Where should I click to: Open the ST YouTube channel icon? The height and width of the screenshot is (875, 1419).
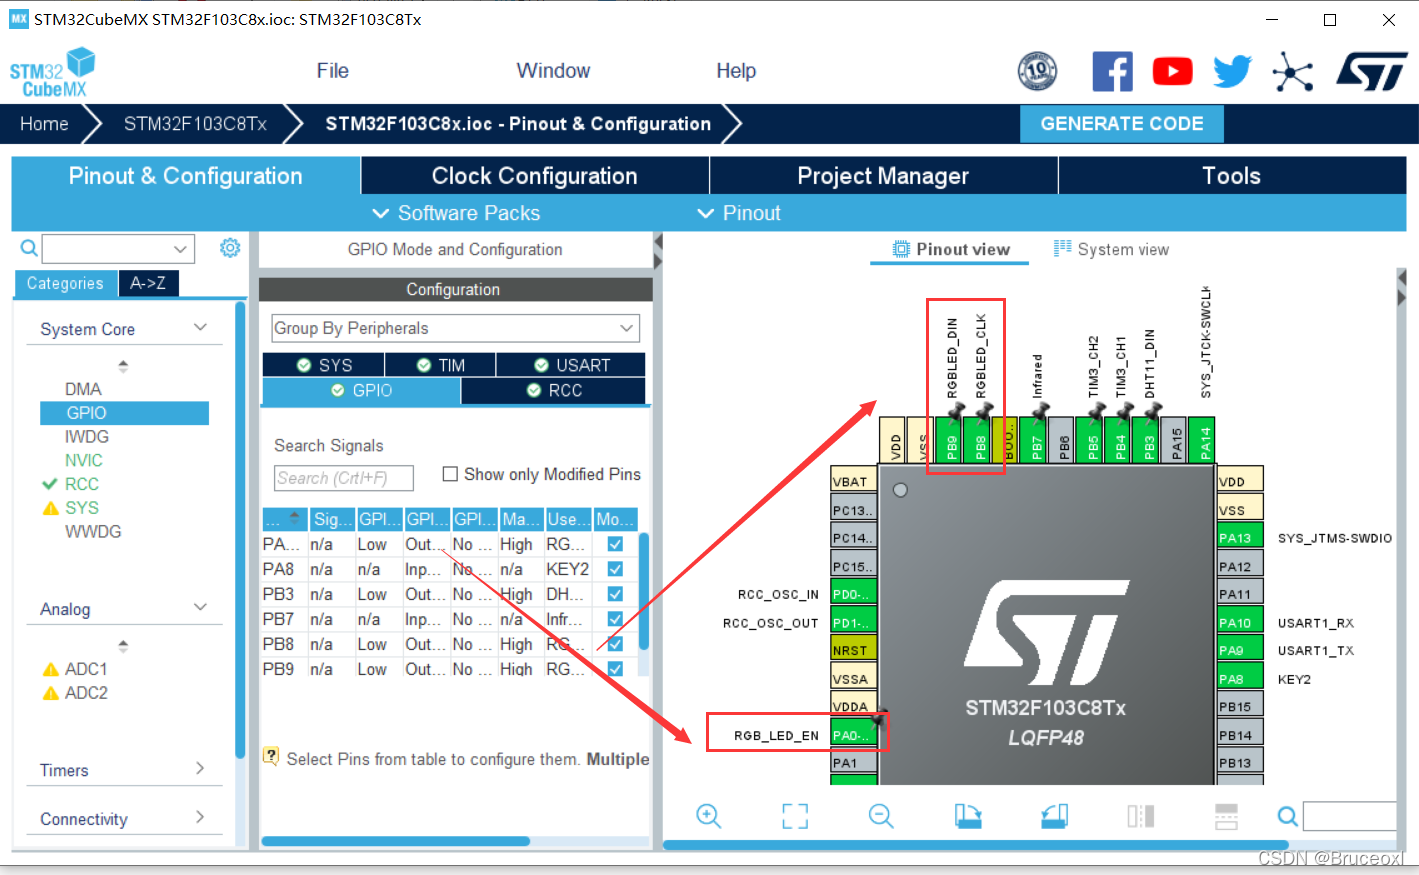coord(1172,71)
